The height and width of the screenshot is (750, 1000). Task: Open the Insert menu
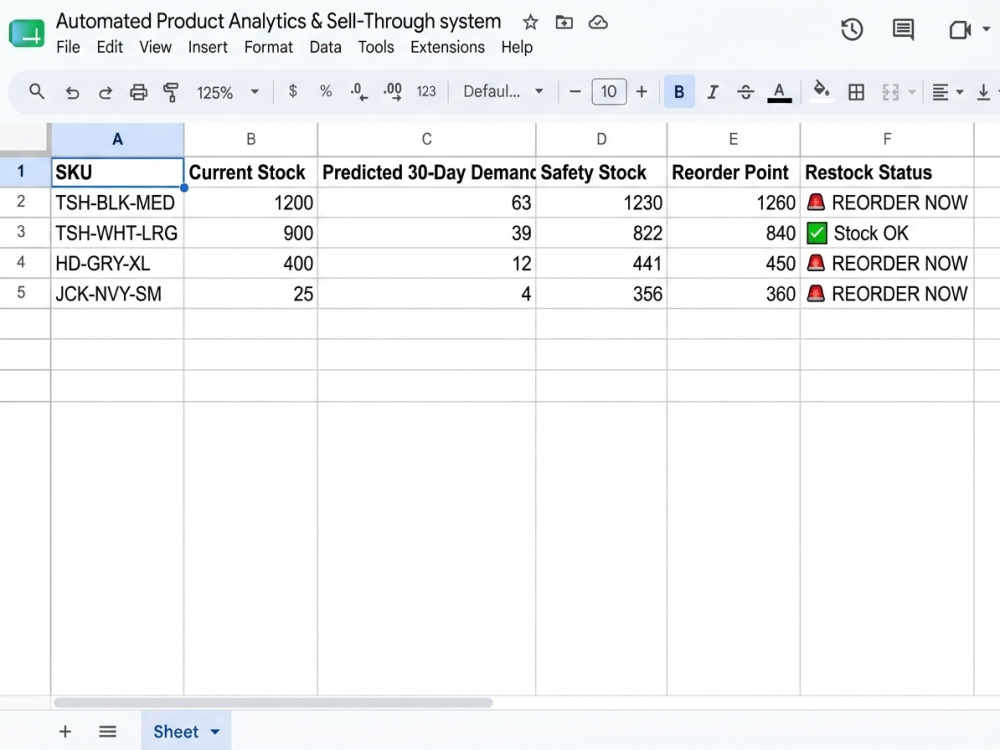point(208,47)
